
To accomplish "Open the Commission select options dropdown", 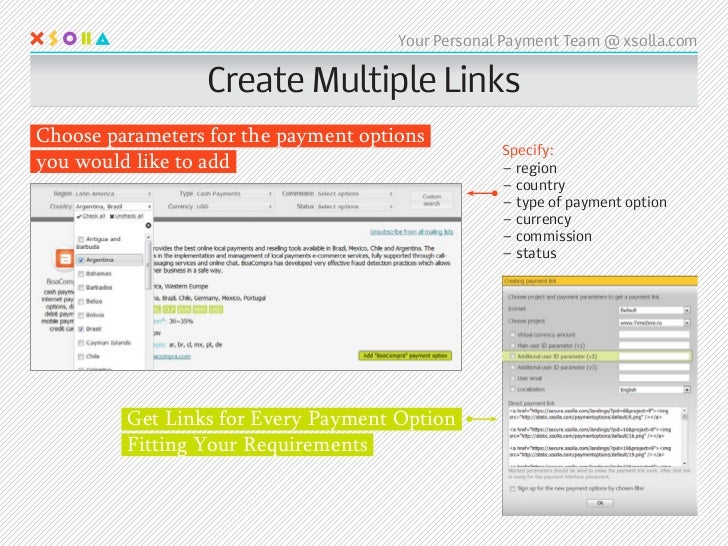I will [355, 194].
